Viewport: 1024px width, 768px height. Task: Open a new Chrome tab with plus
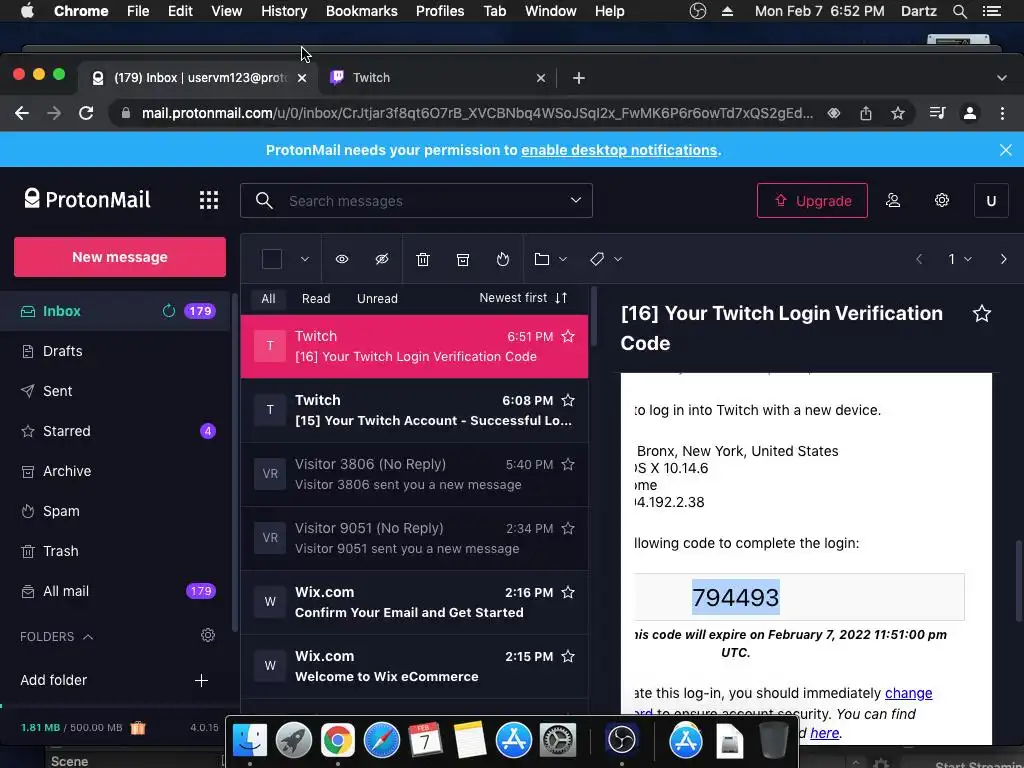579,78
